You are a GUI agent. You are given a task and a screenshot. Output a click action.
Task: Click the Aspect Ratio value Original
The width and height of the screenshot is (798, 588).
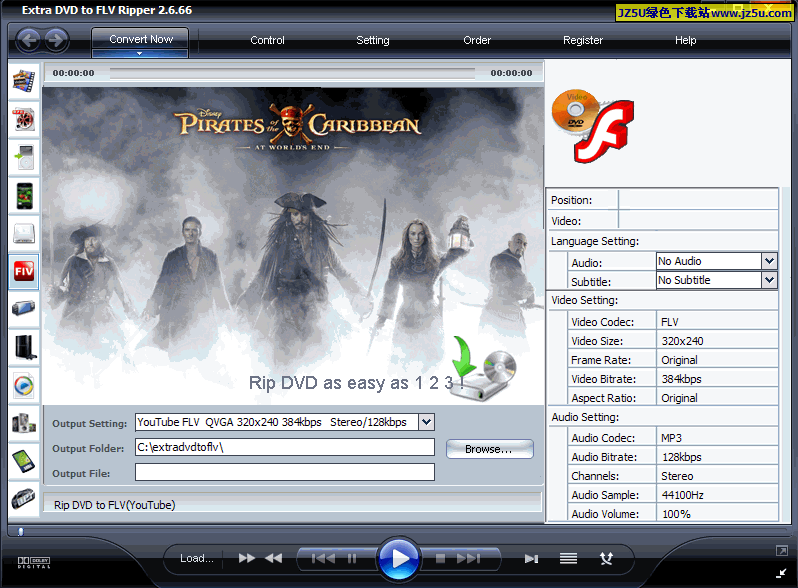pyautogui.click(x=679, y=398)
